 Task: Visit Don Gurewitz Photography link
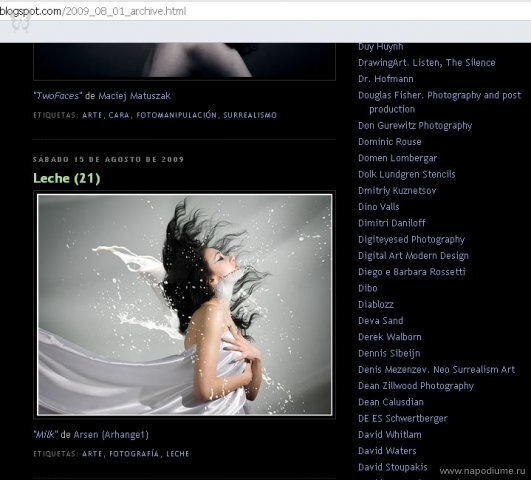click(x=415, y=126)
